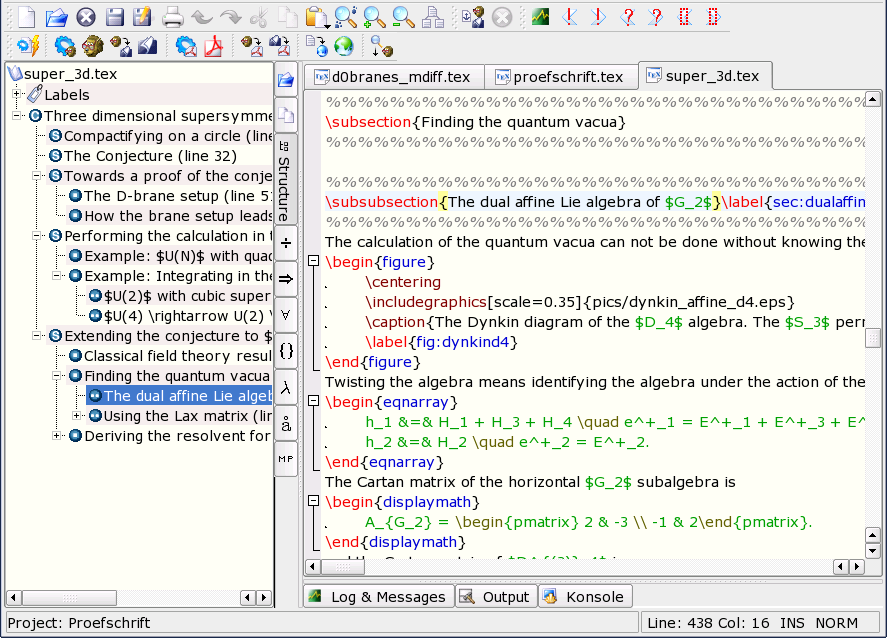
Task: Click the green globe web view icon
Action: [x=343, y=46]
